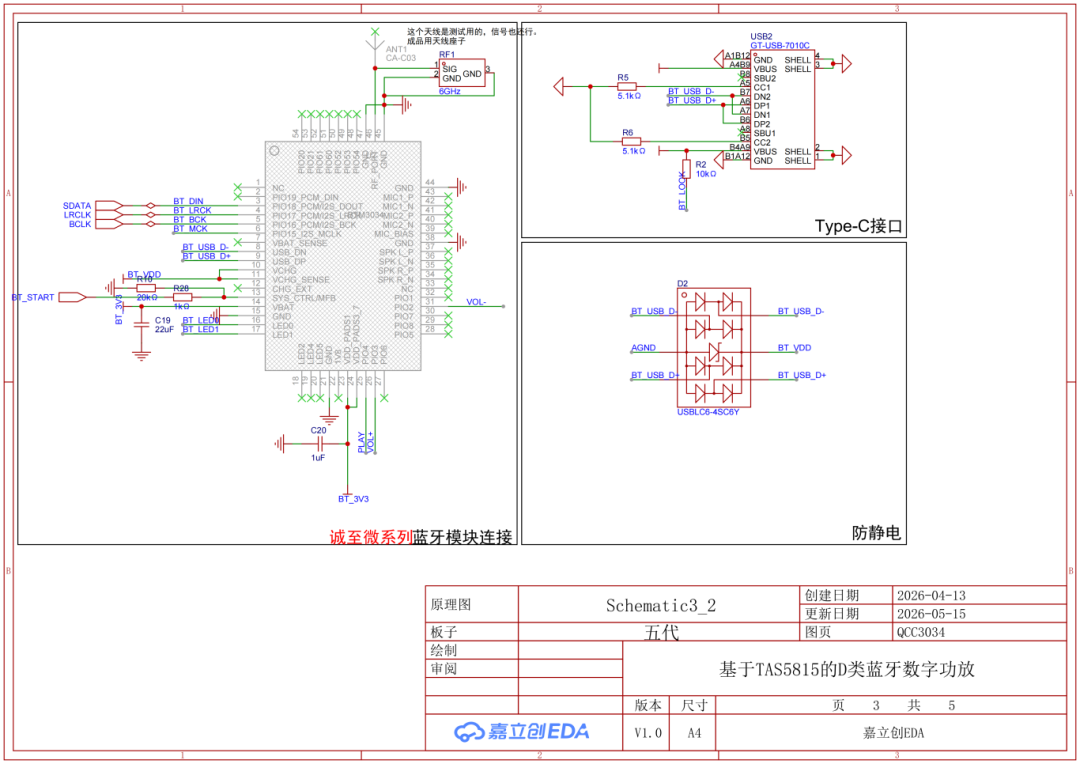Screen dimensions: 1080x764
Task: Click the 嘉立创EDA logo in title block
Action: tap(521, 732)
